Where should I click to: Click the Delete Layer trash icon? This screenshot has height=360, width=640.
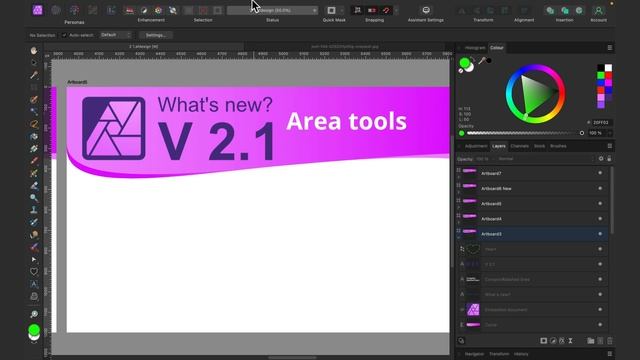tap(609, 340)
